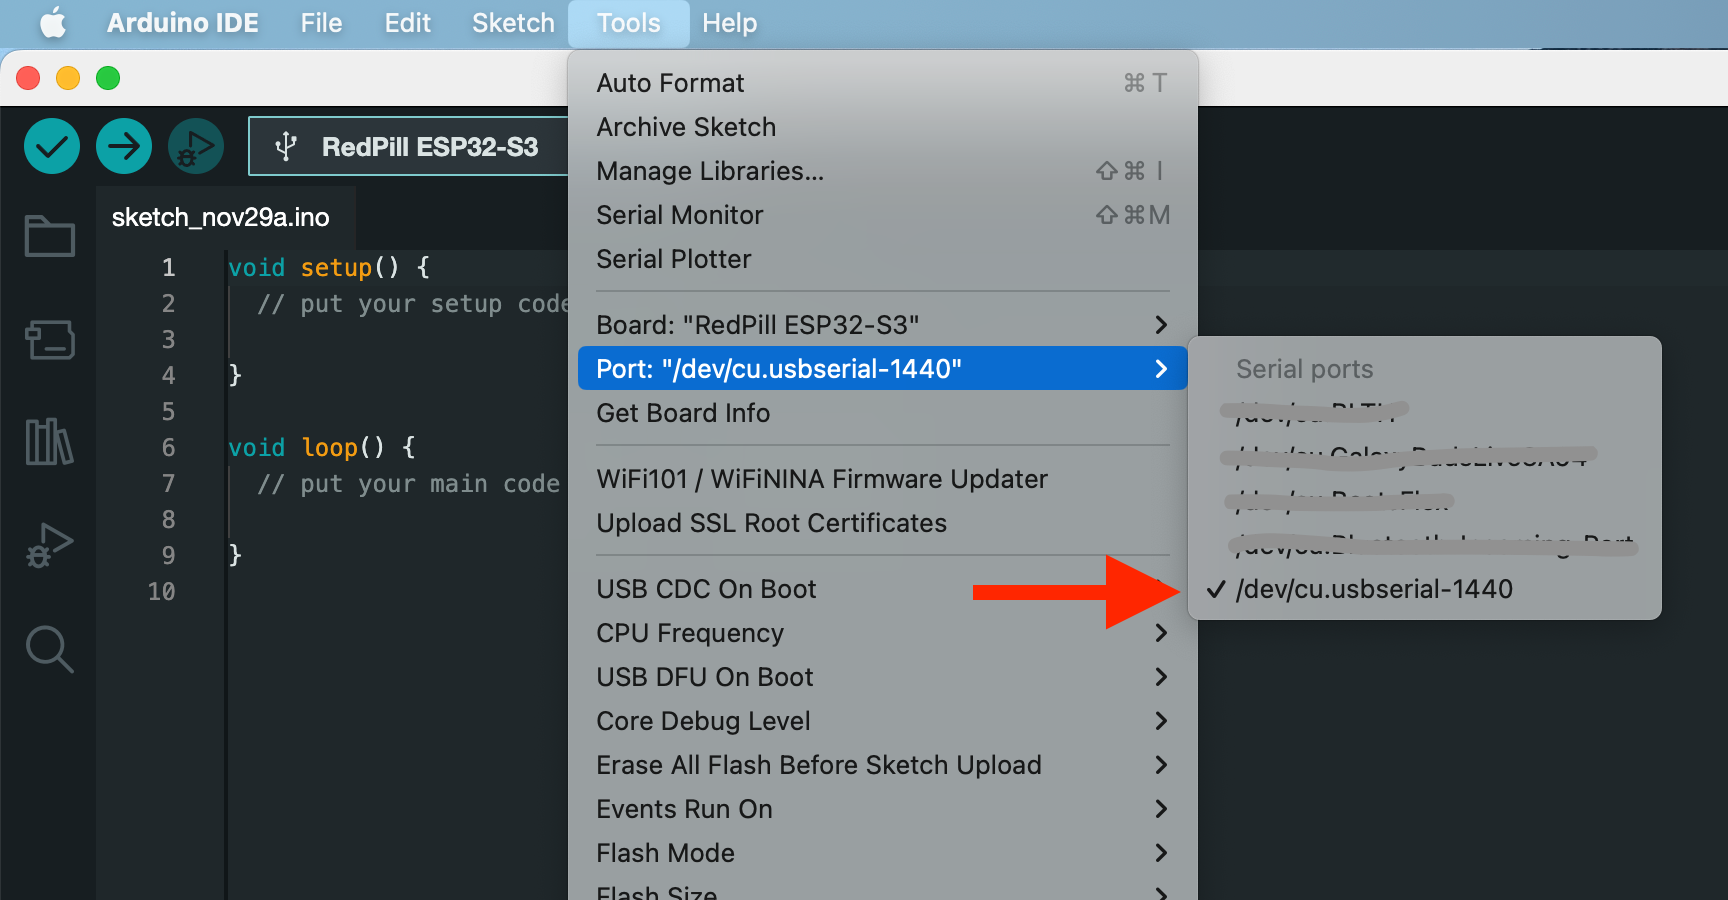
Task: Click the Upload arrow icon
Action: click(123, 146)
